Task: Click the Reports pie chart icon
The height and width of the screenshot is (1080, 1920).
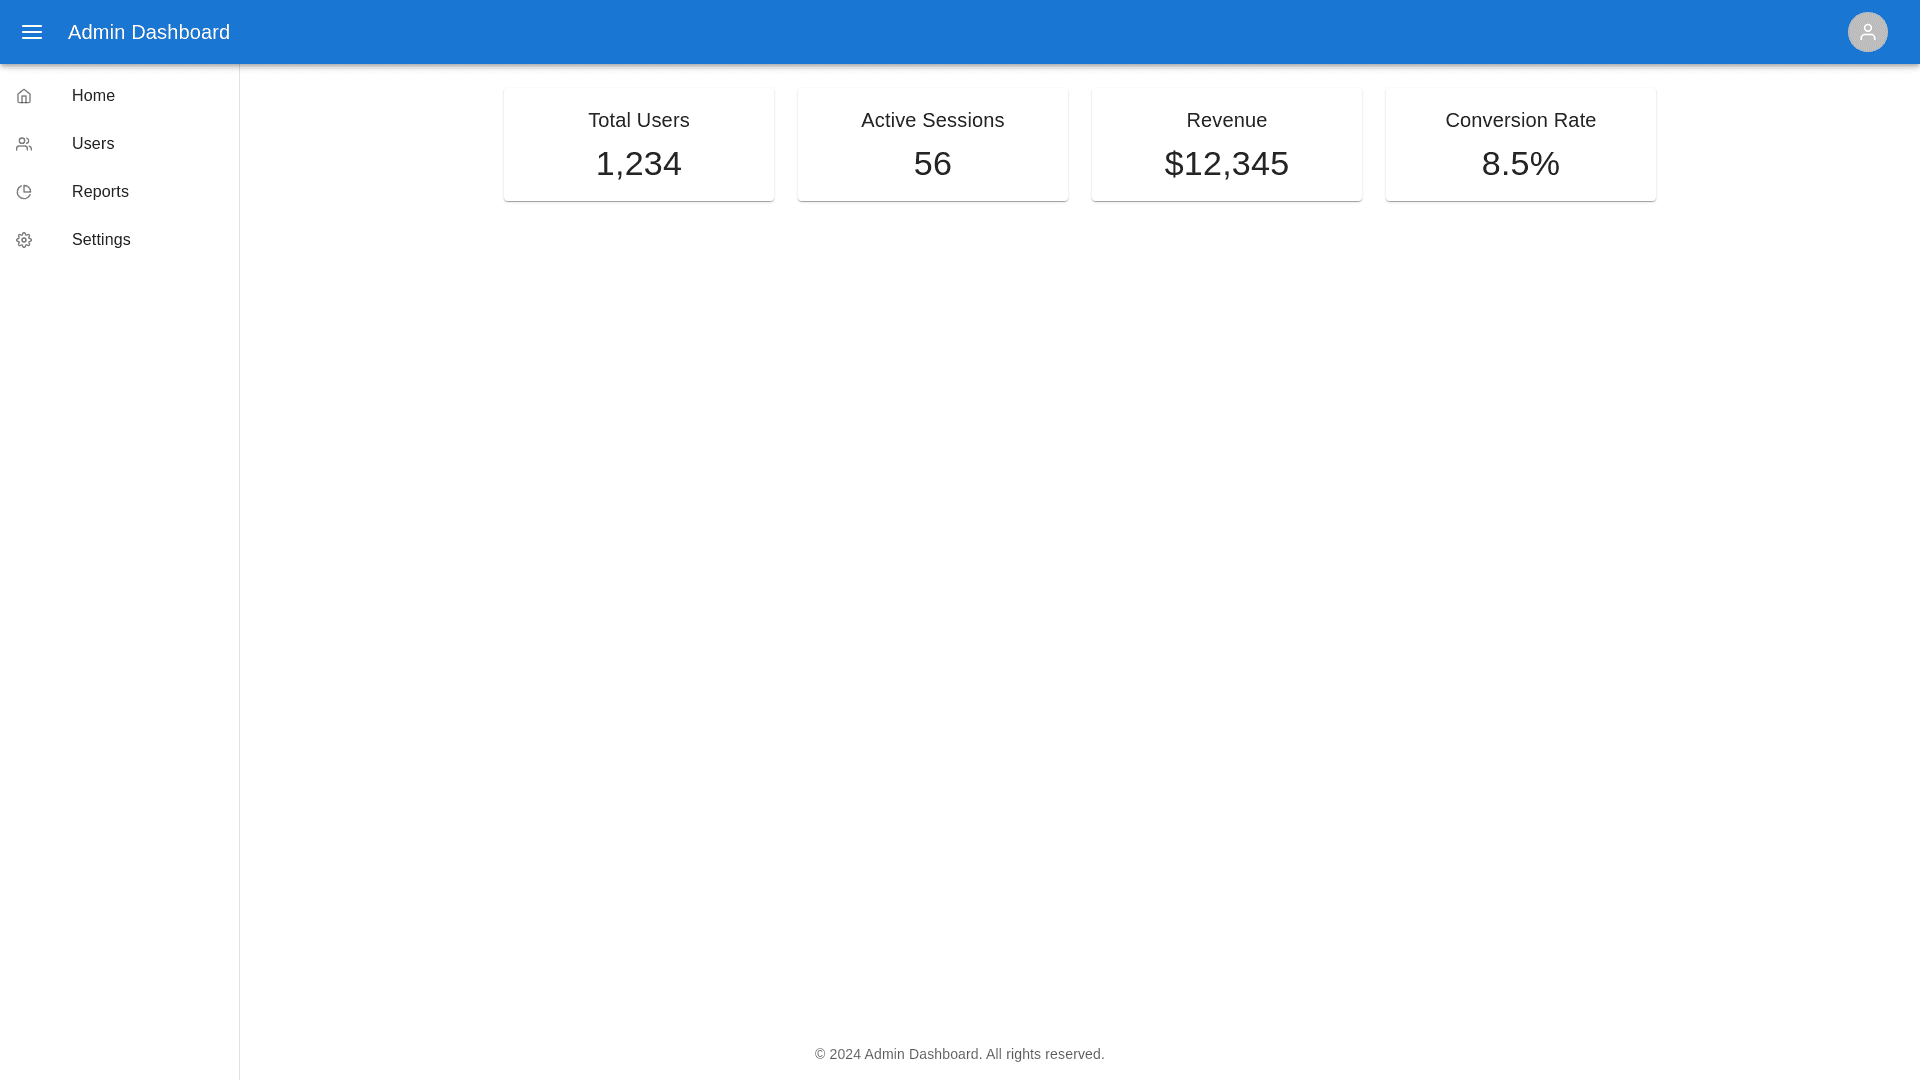Action: click(24, 192)
